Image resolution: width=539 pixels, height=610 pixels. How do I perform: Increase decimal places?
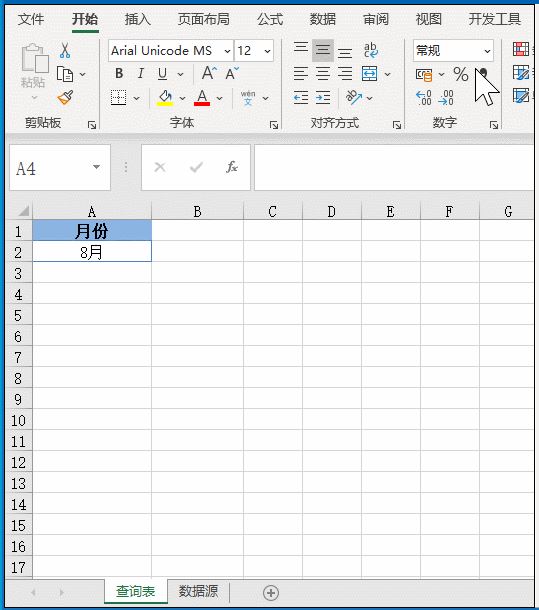click(x=423, y=98)
